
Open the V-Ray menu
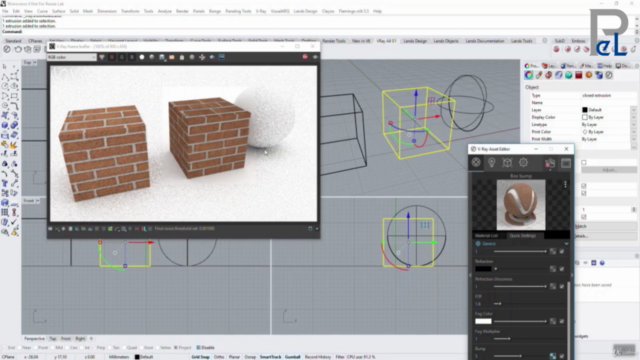pyautogui.click(x=261, y=11)
